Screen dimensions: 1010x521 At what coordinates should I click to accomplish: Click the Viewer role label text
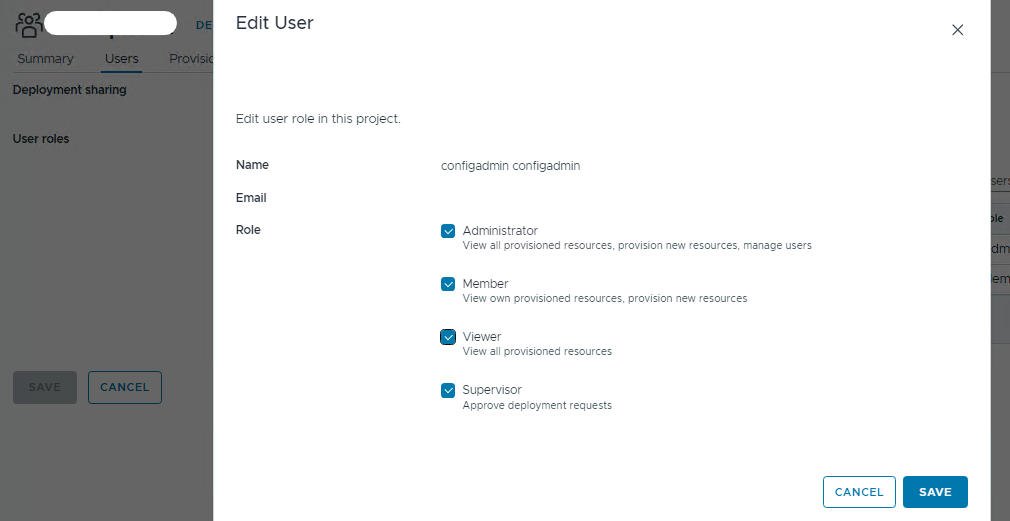click(482, 337)
